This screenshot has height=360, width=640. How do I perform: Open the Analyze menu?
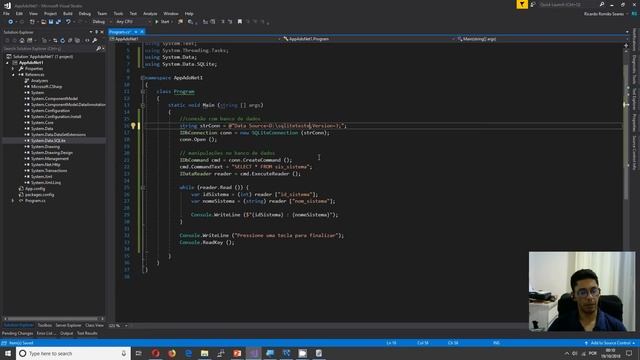tap(150, 13)
